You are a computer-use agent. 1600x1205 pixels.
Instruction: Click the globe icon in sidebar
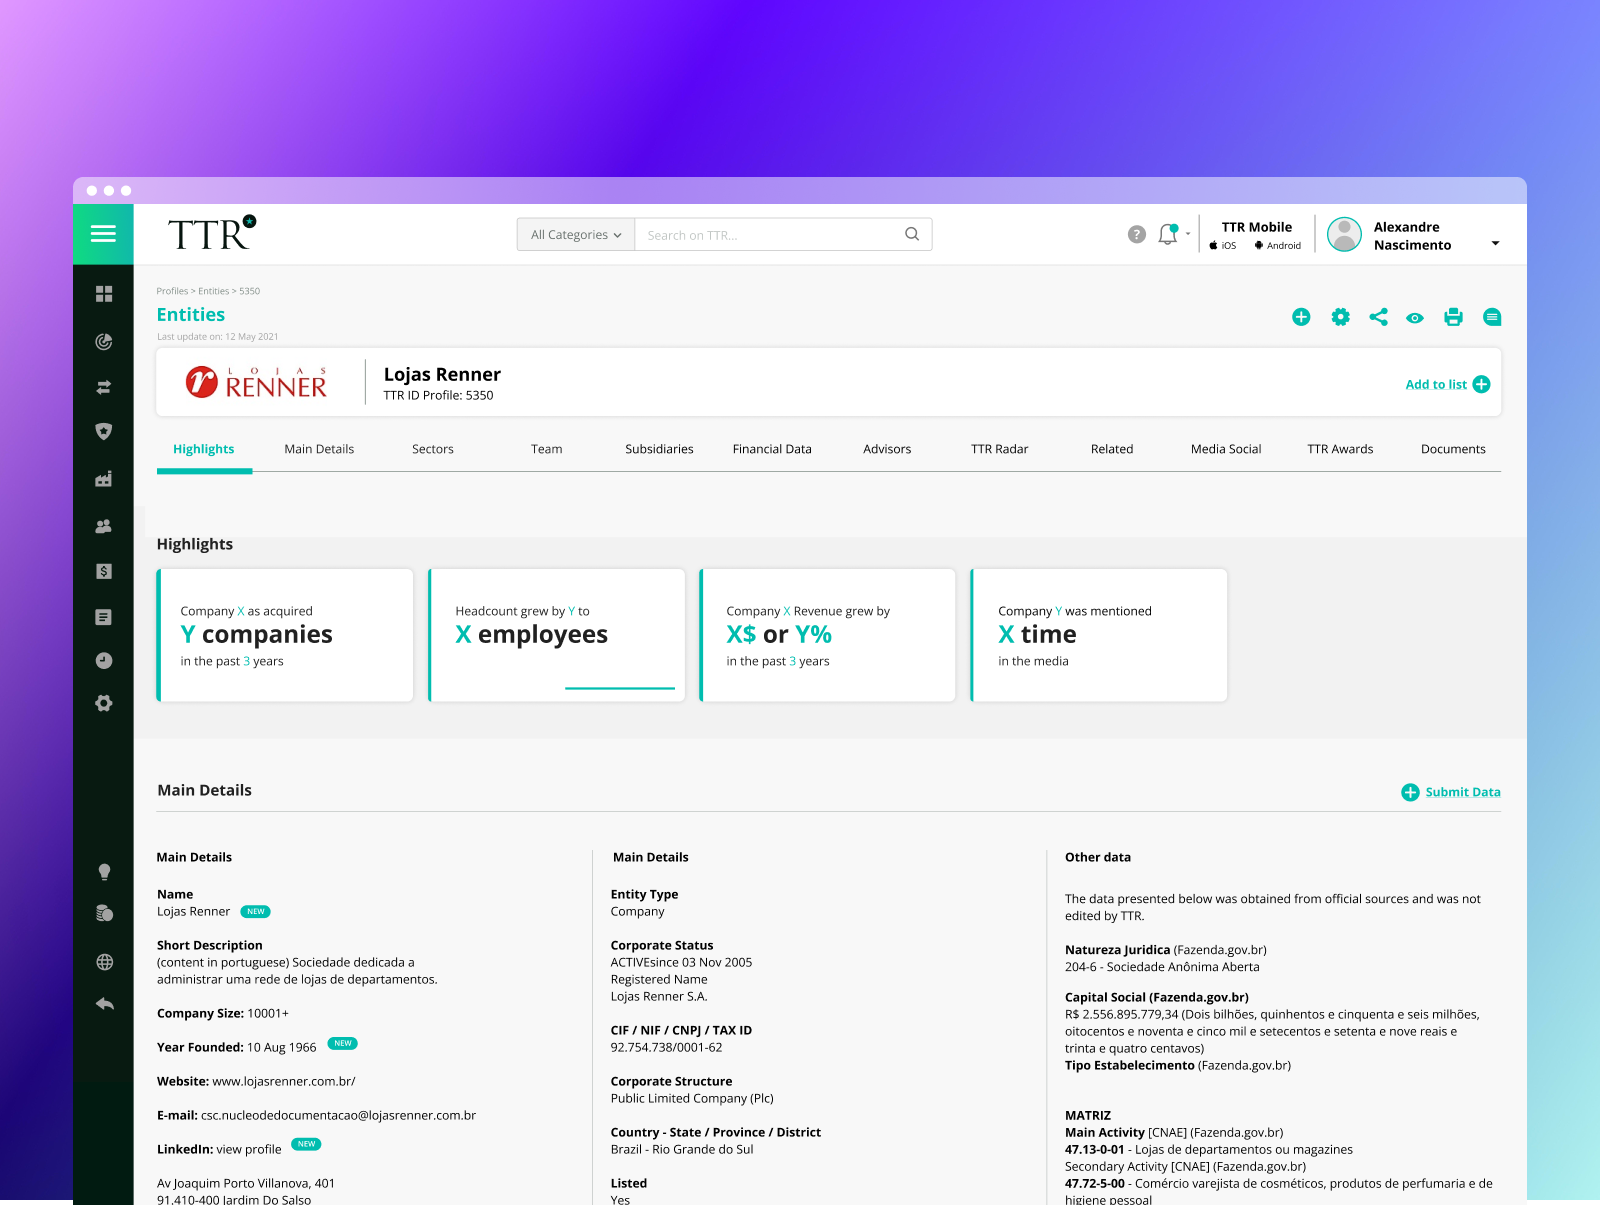(104, 962)
